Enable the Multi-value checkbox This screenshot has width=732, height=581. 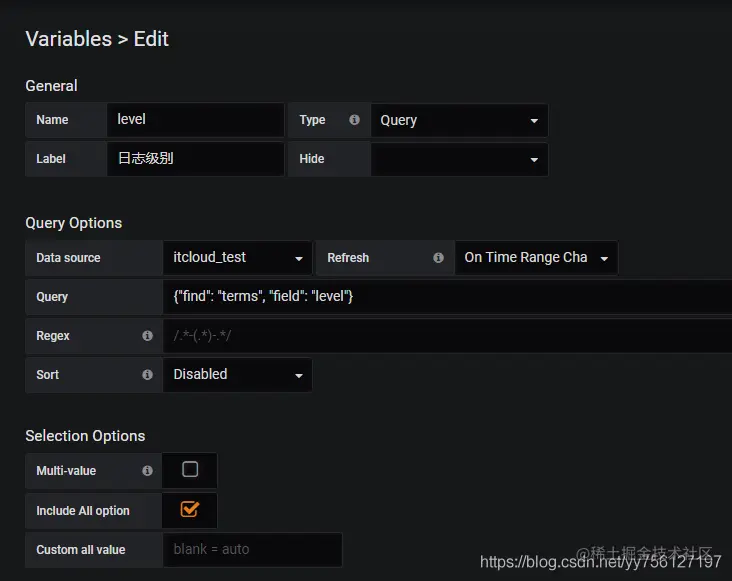190,469
